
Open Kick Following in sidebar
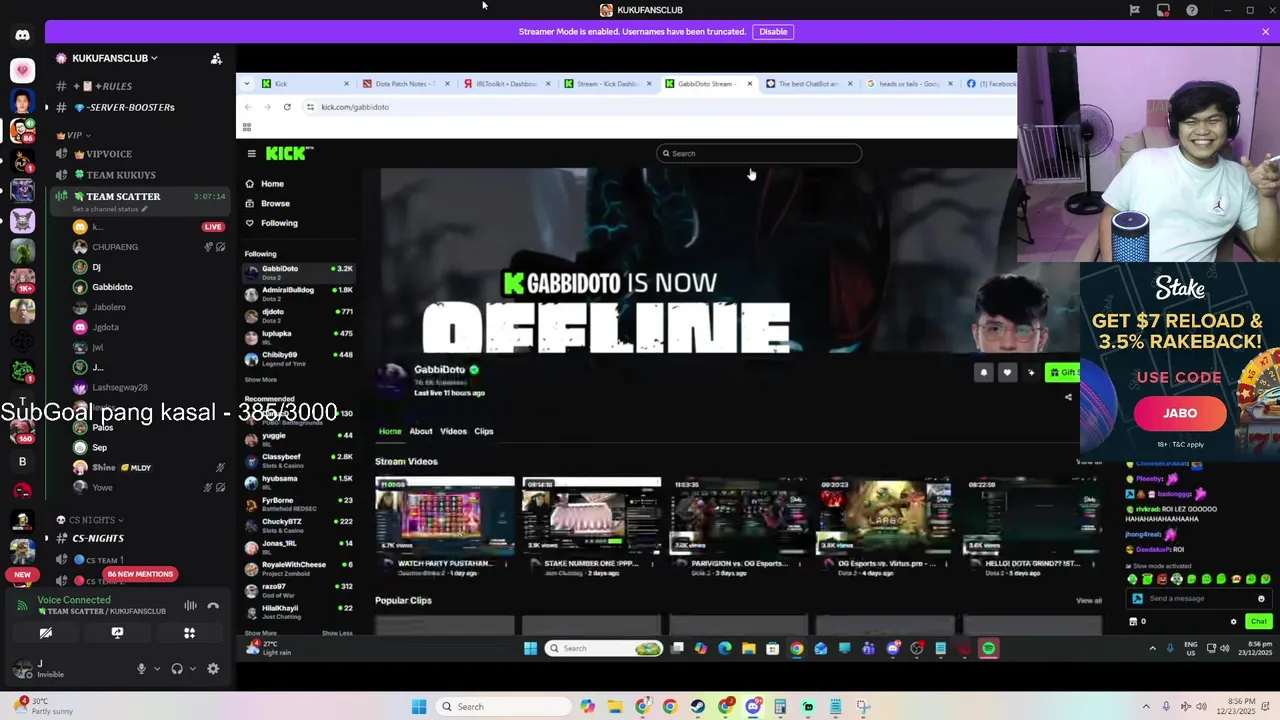coord(272,223)
